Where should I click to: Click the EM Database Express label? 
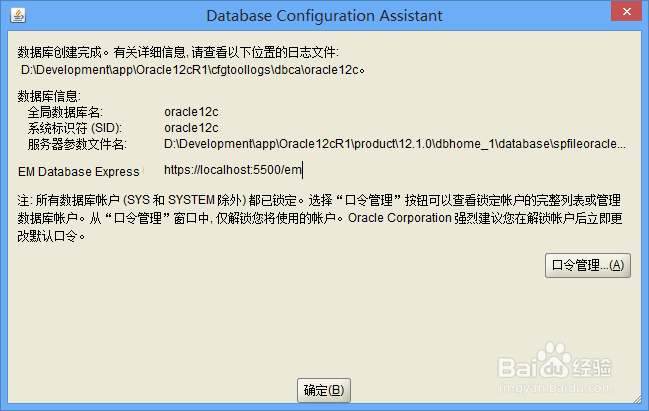pyautogui.click(x=79, y=171)
